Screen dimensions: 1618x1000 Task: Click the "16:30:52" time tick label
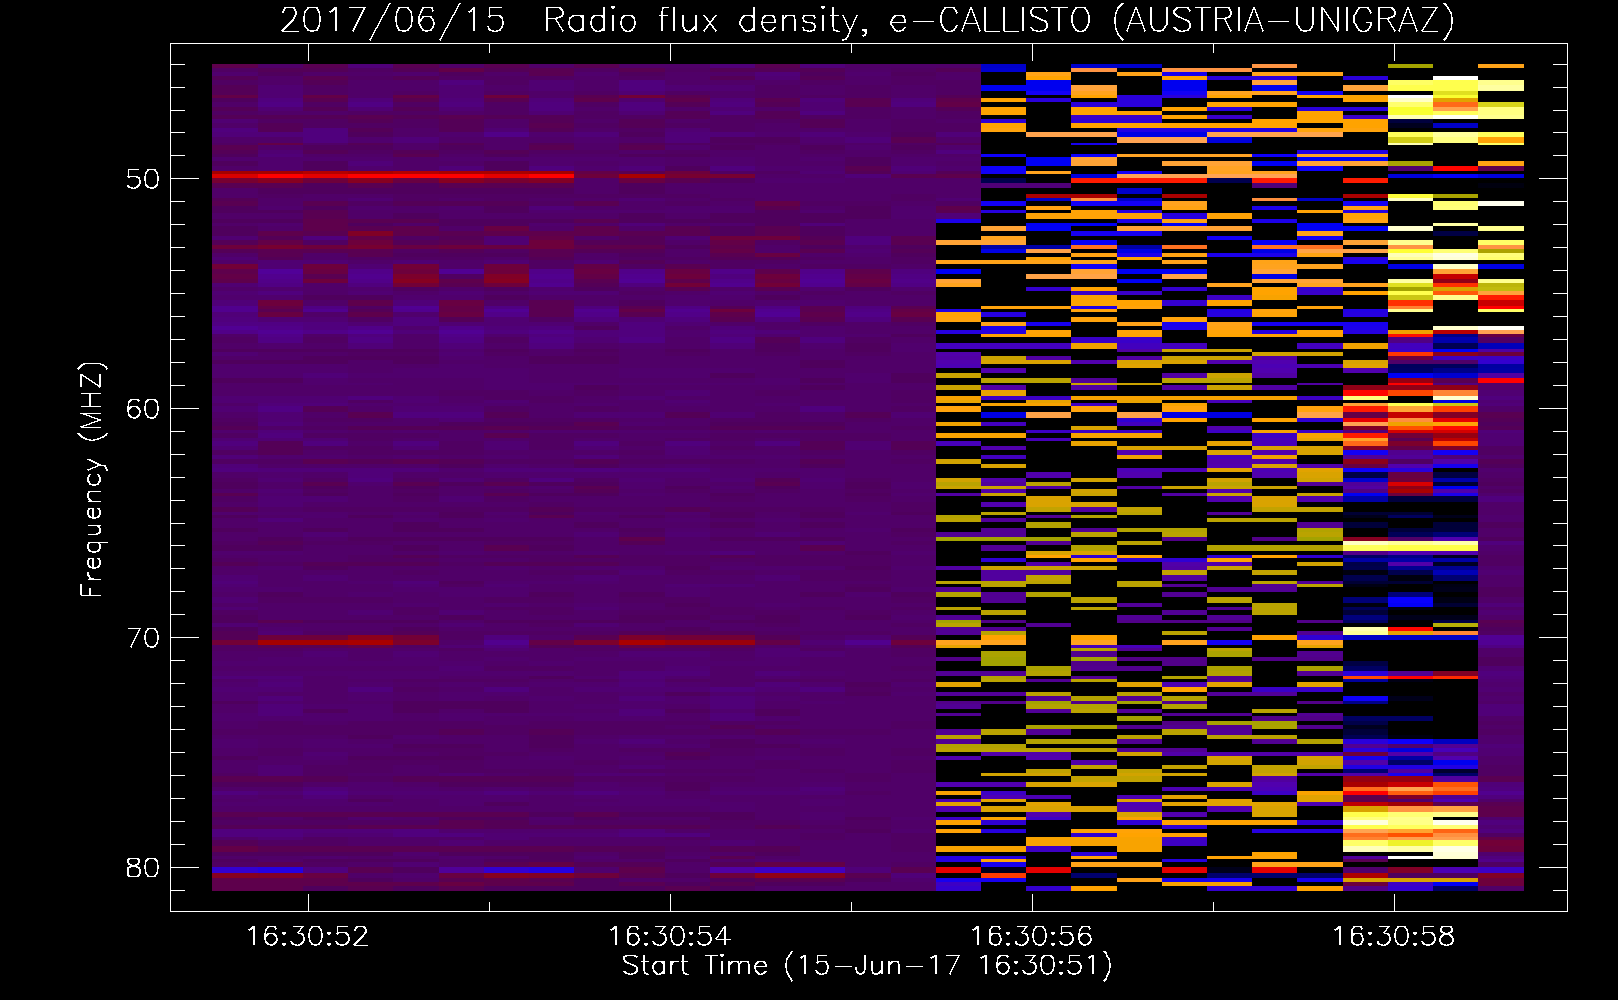pyautogui.click(x=308, y=937)
